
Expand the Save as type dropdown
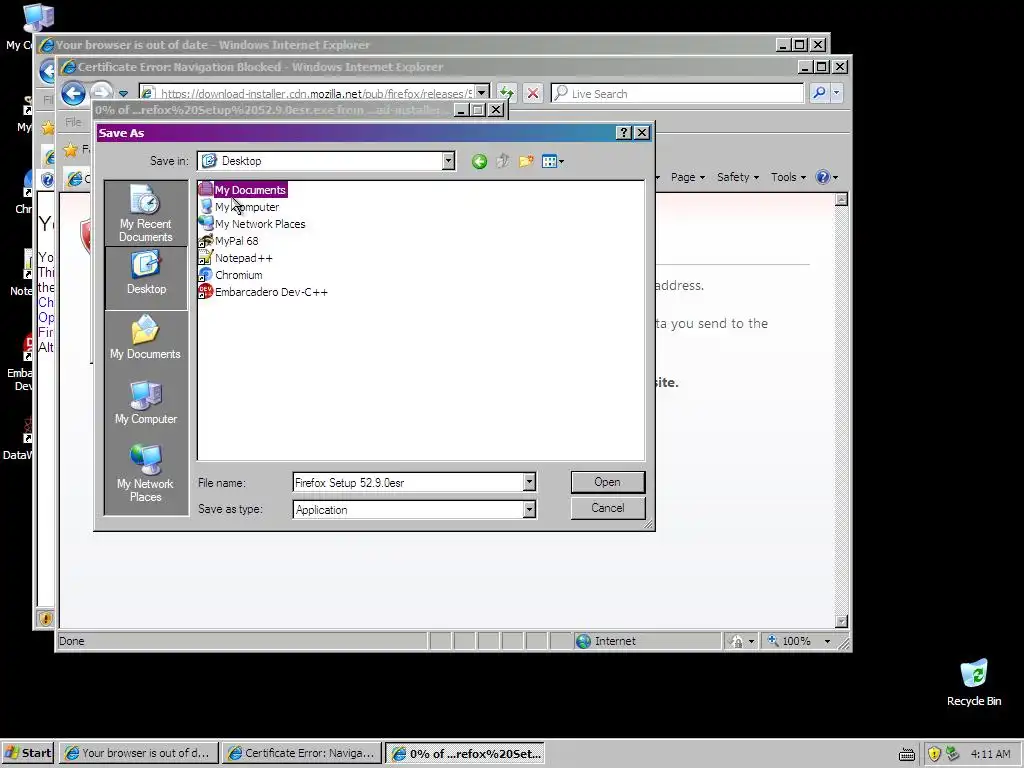[529, 509]
